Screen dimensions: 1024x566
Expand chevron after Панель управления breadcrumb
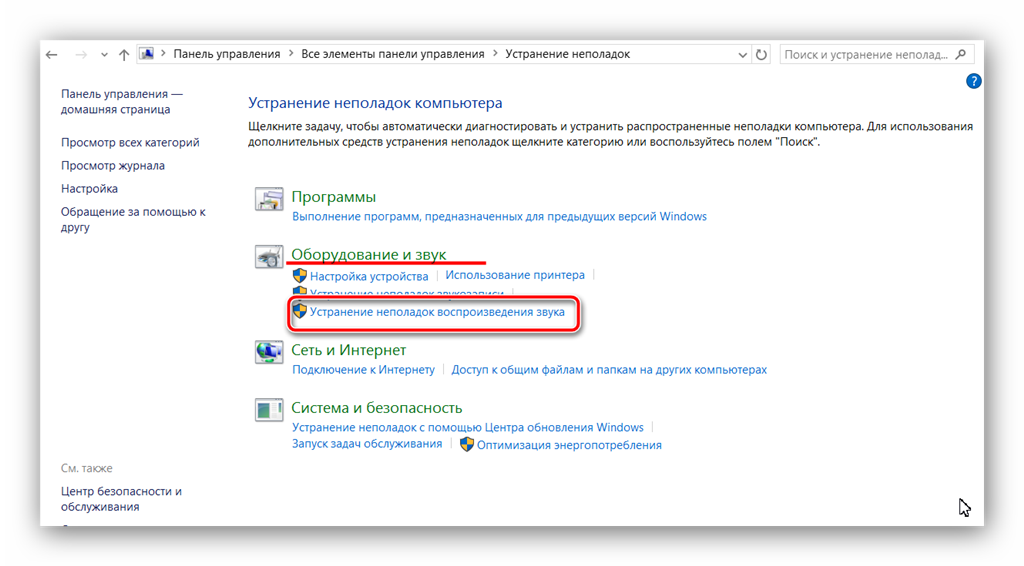coord(291,54)
